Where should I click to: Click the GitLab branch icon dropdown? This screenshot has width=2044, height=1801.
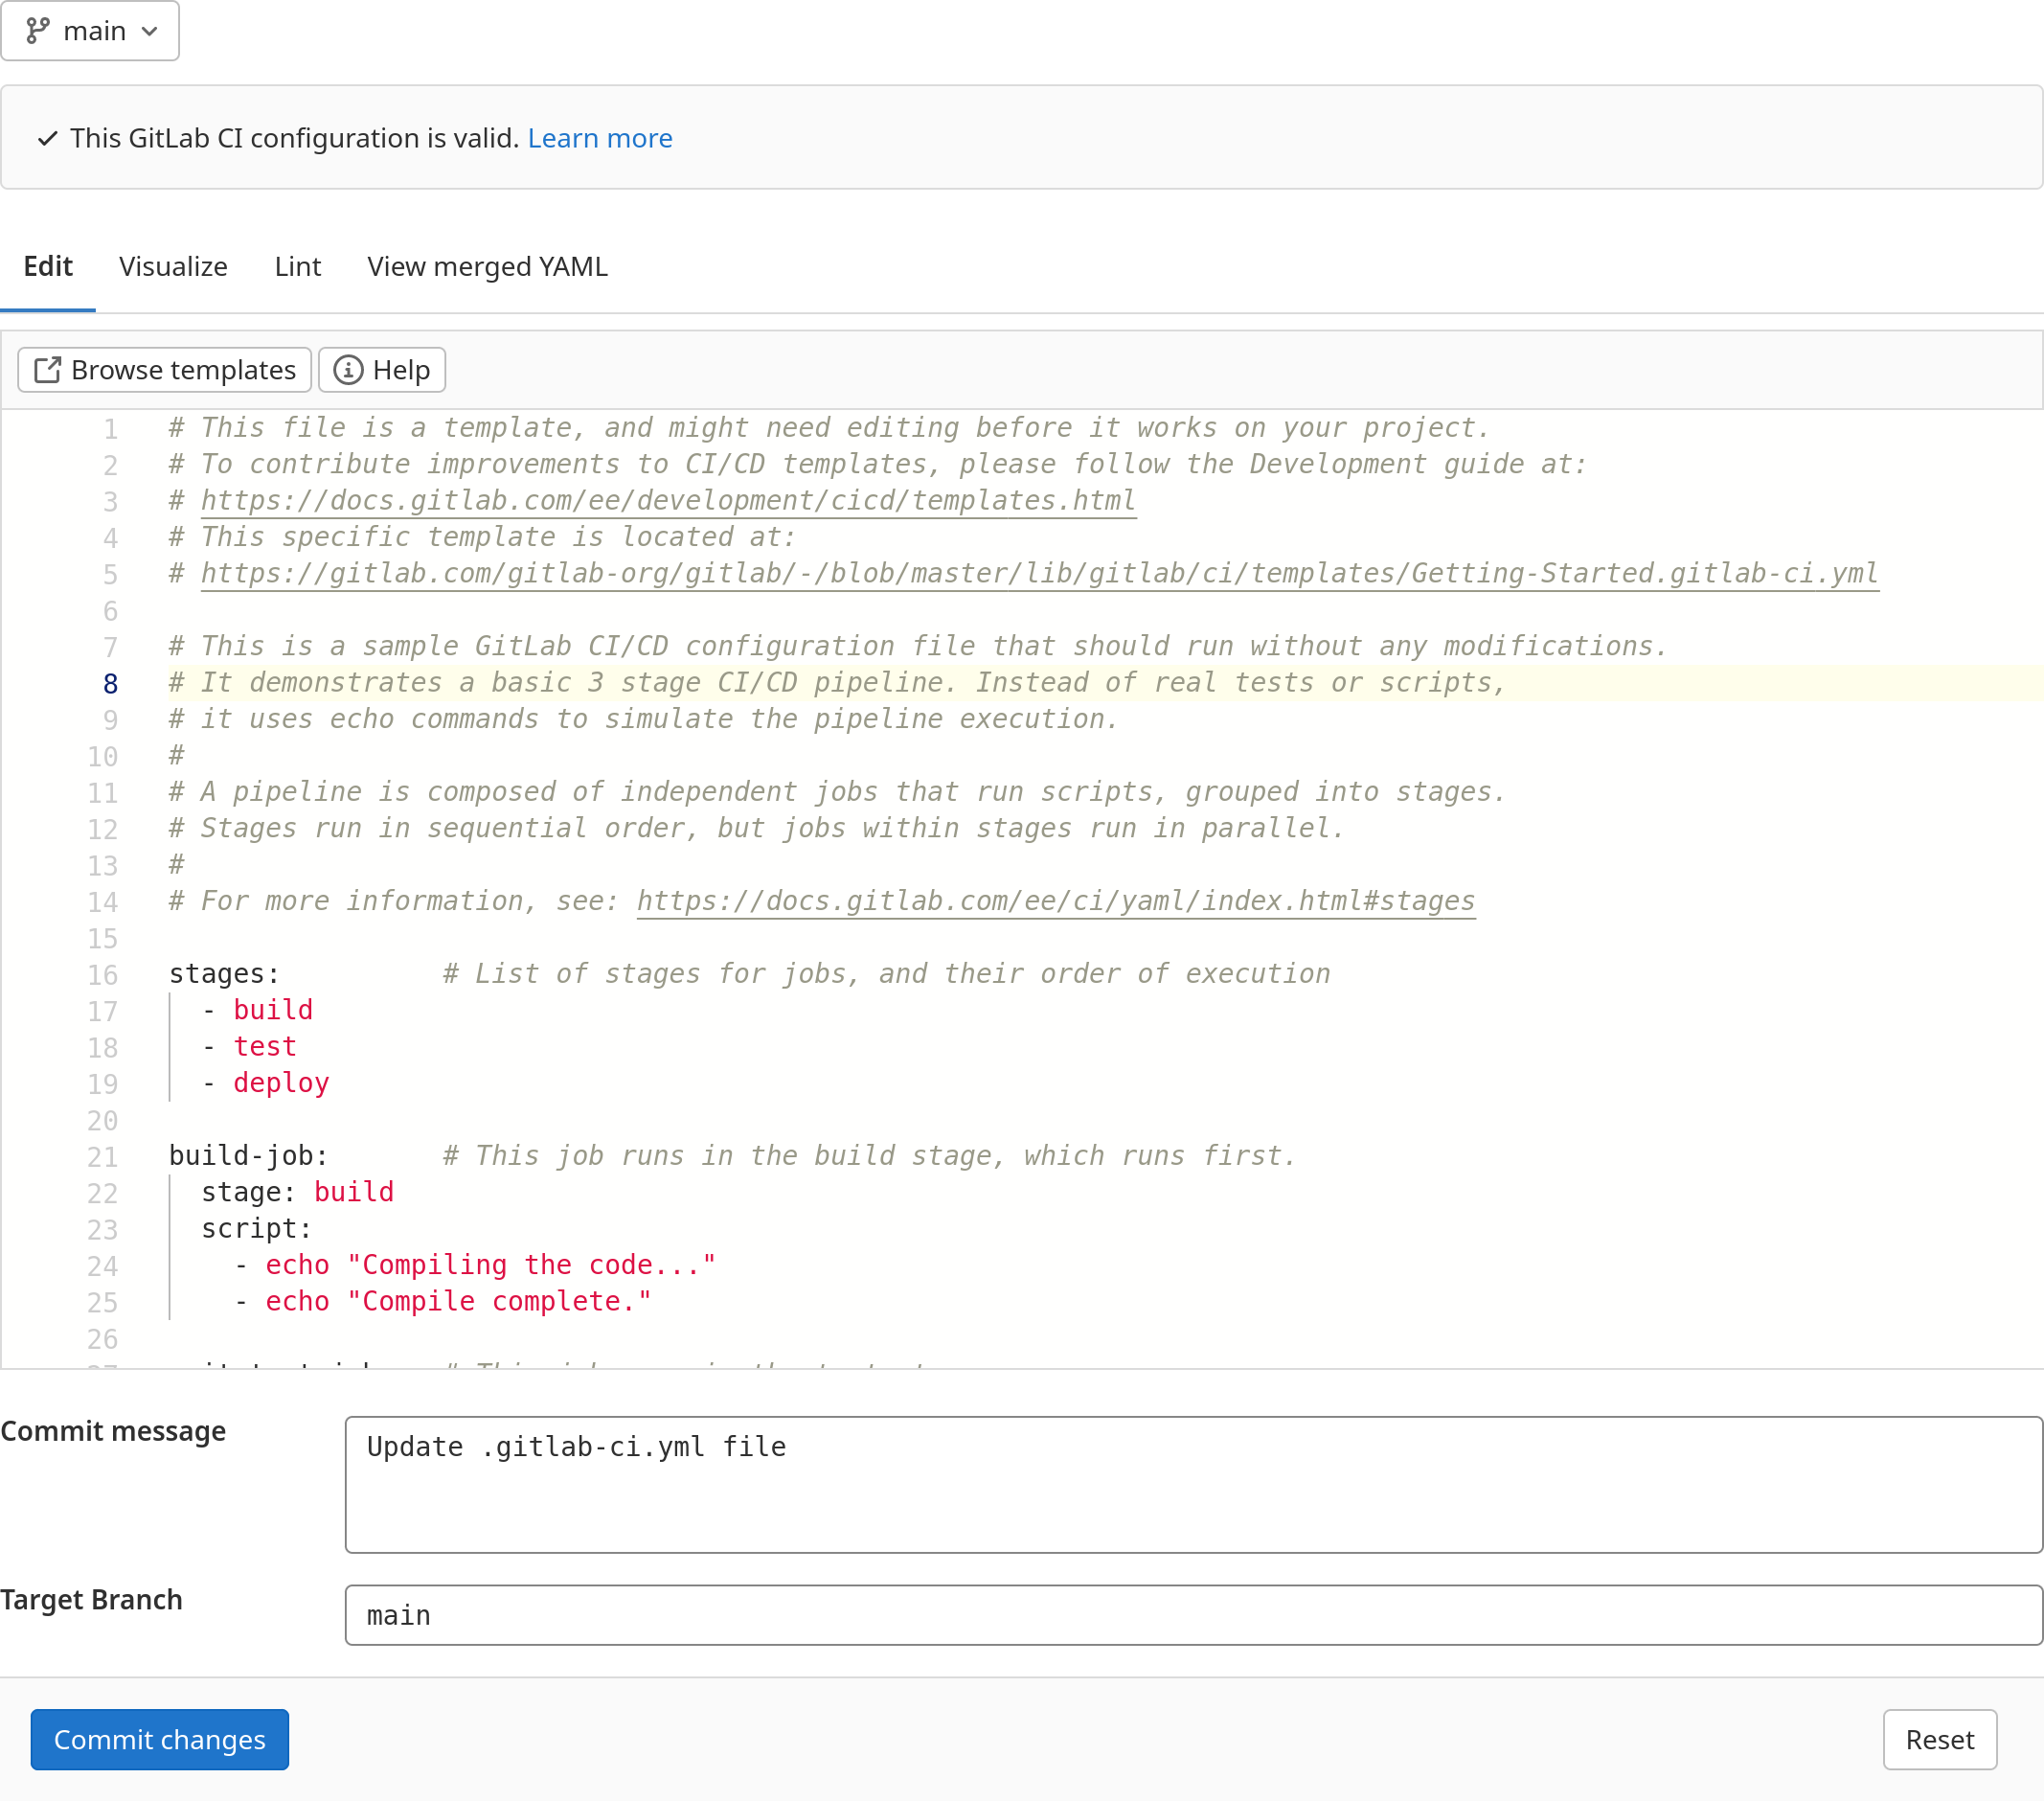[90, 30]
